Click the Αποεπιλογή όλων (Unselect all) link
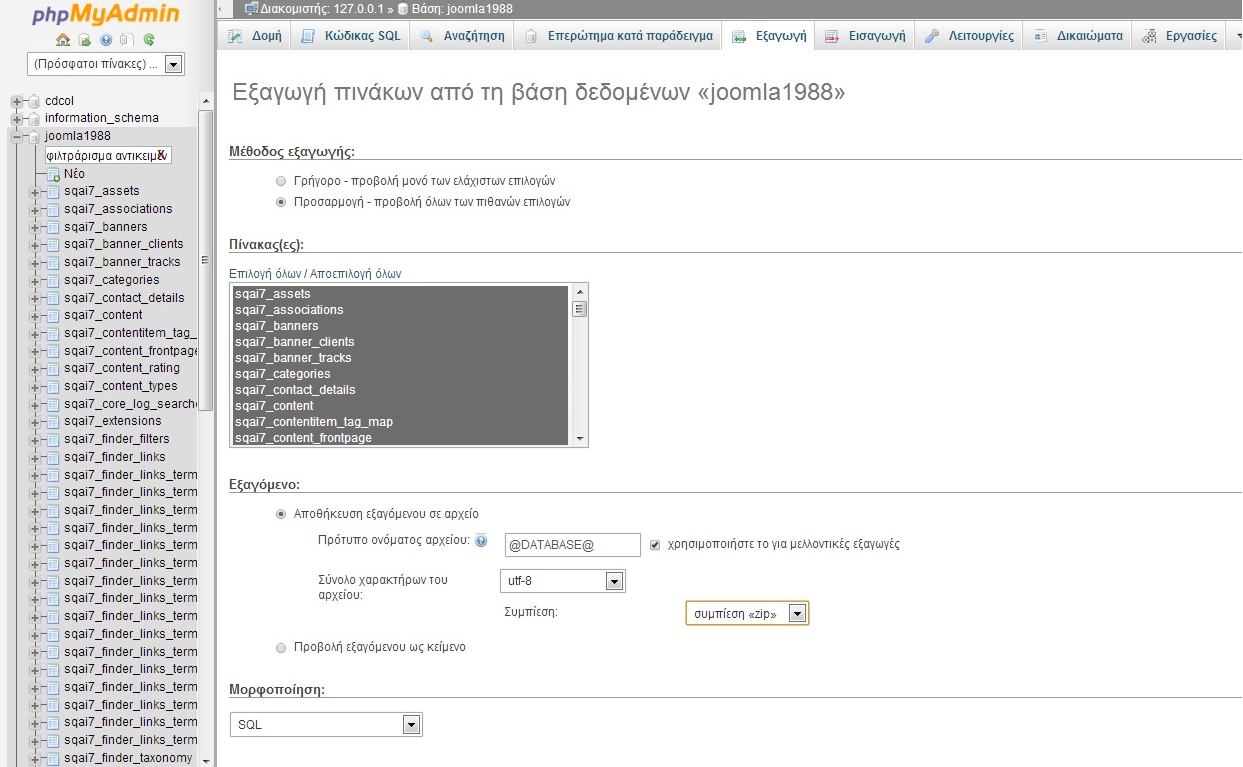Viewport: 1243px width, 767px height. tap(355, 274)
